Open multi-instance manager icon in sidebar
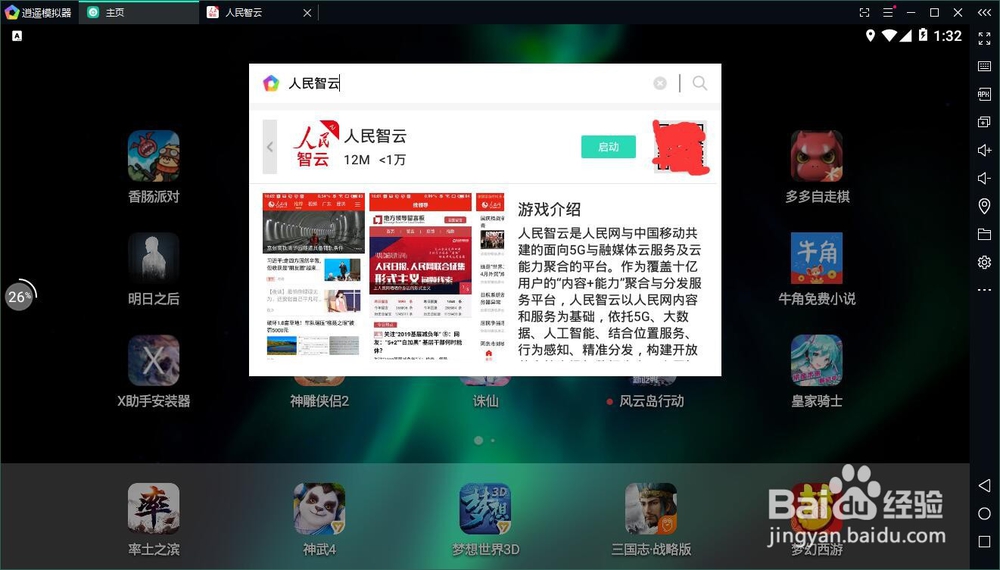This screenshot has width=1000, height=570. pos(984,122)
